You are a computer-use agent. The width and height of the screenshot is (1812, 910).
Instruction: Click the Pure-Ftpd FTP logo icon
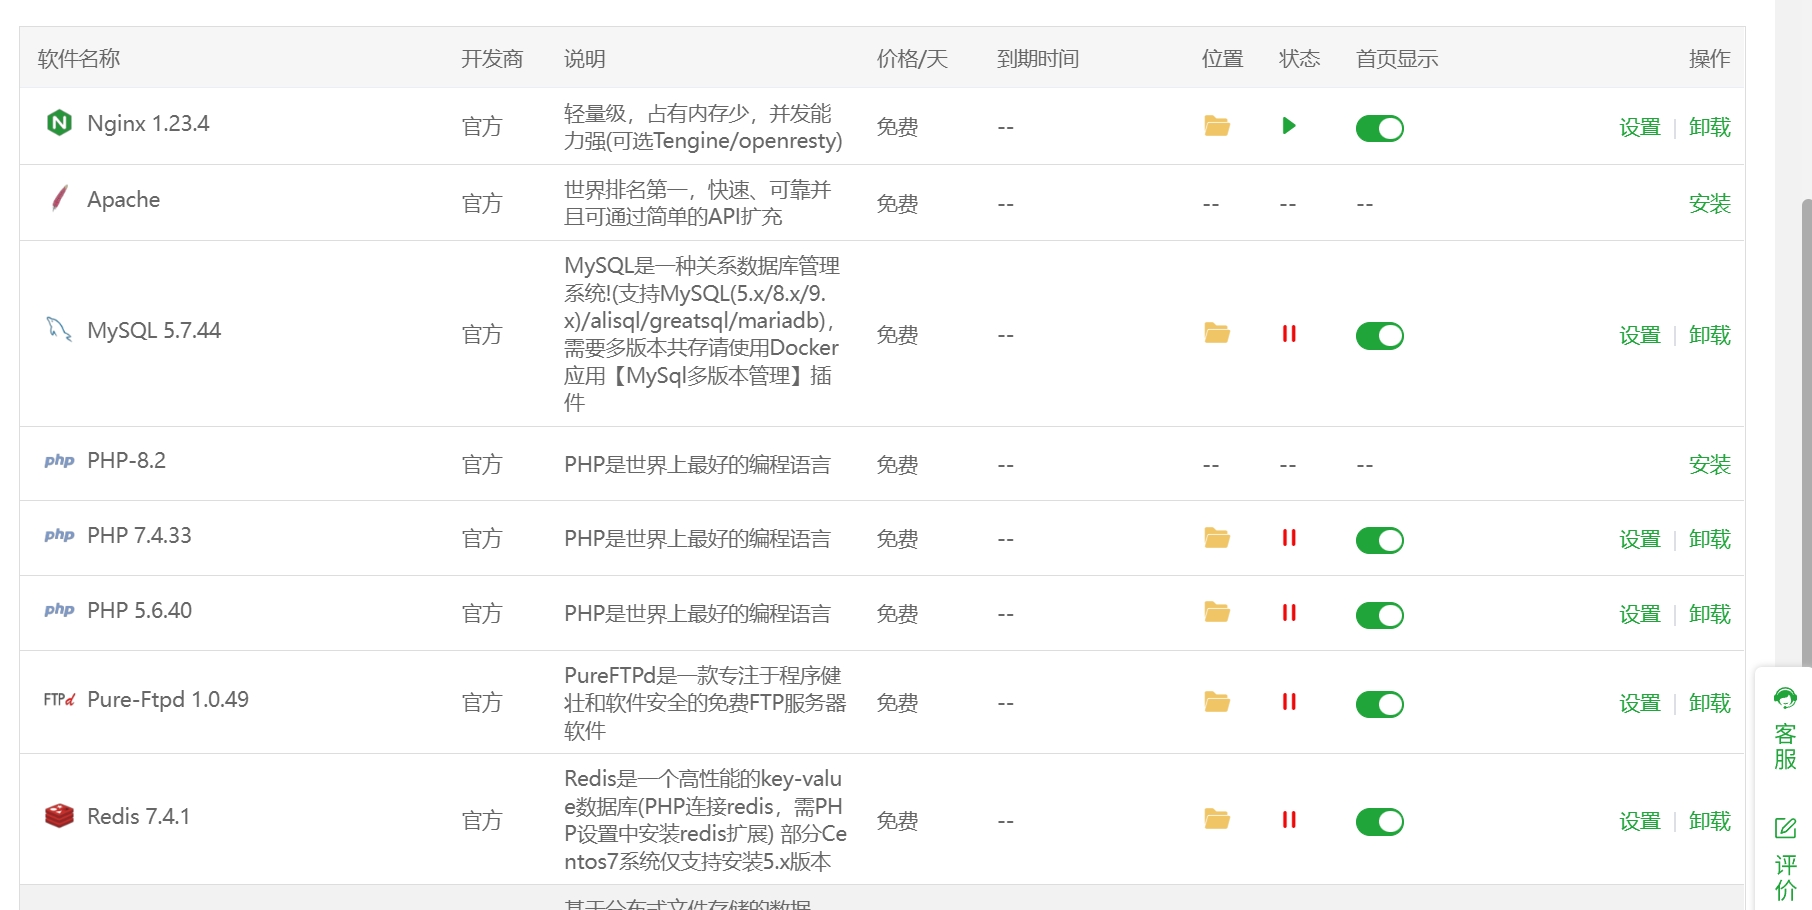click(59, 699)
